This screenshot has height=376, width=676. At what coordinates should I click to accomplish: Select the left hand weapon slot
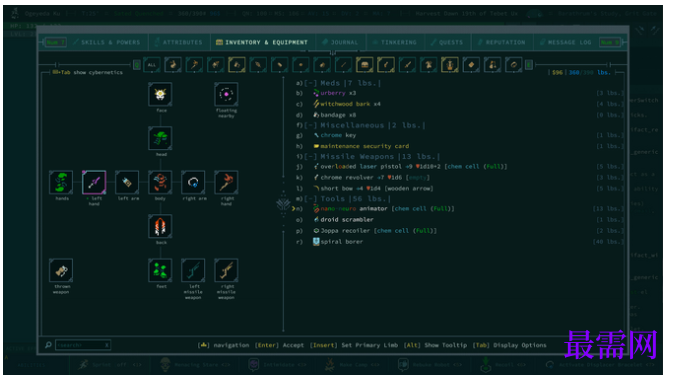(x=94, y=182)
